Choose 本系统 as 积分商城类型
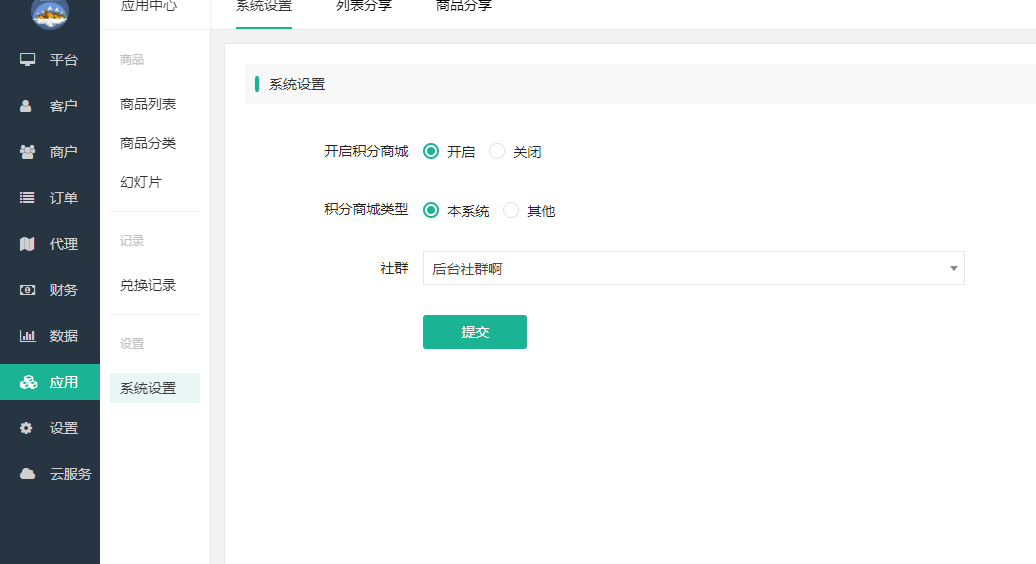Screen dimensions: 1036x564 pos(431,210)
